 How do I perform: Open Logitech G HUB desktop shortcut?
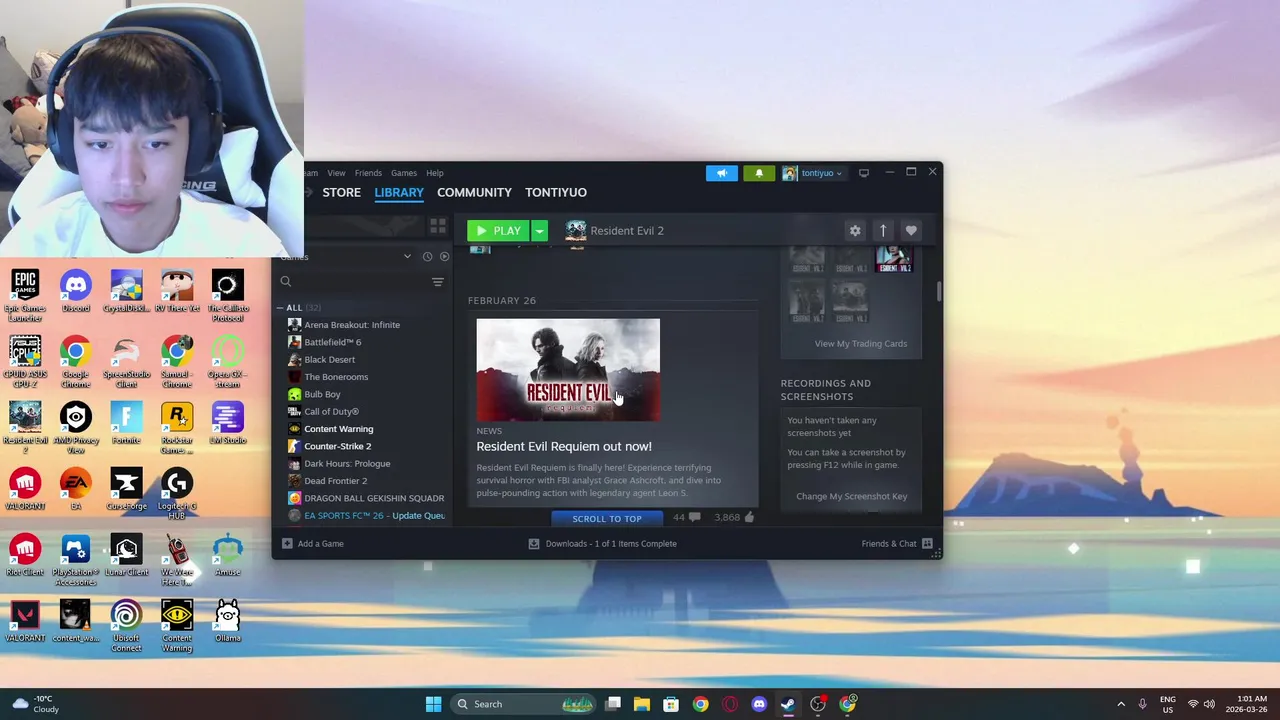click(177, 494)
